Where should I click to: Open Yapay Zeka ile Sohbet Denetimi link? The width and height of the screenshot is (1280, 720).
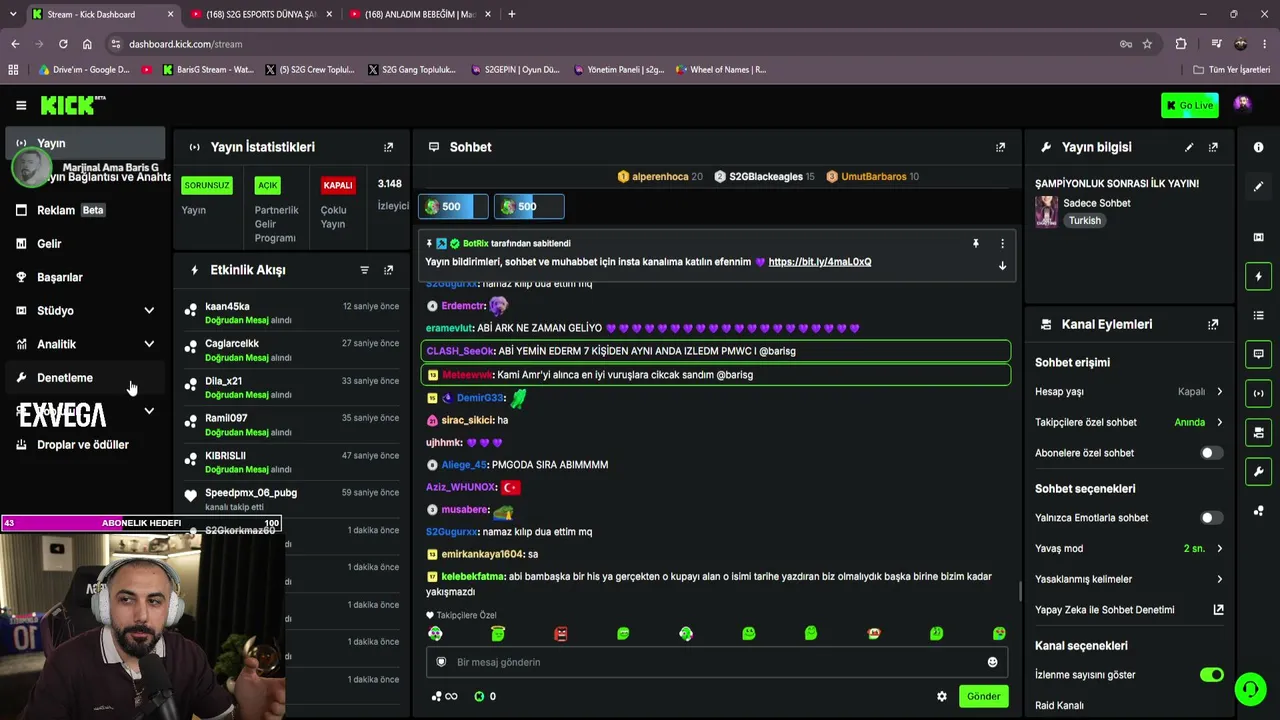pyautogui.click(x=1129, y=610)
